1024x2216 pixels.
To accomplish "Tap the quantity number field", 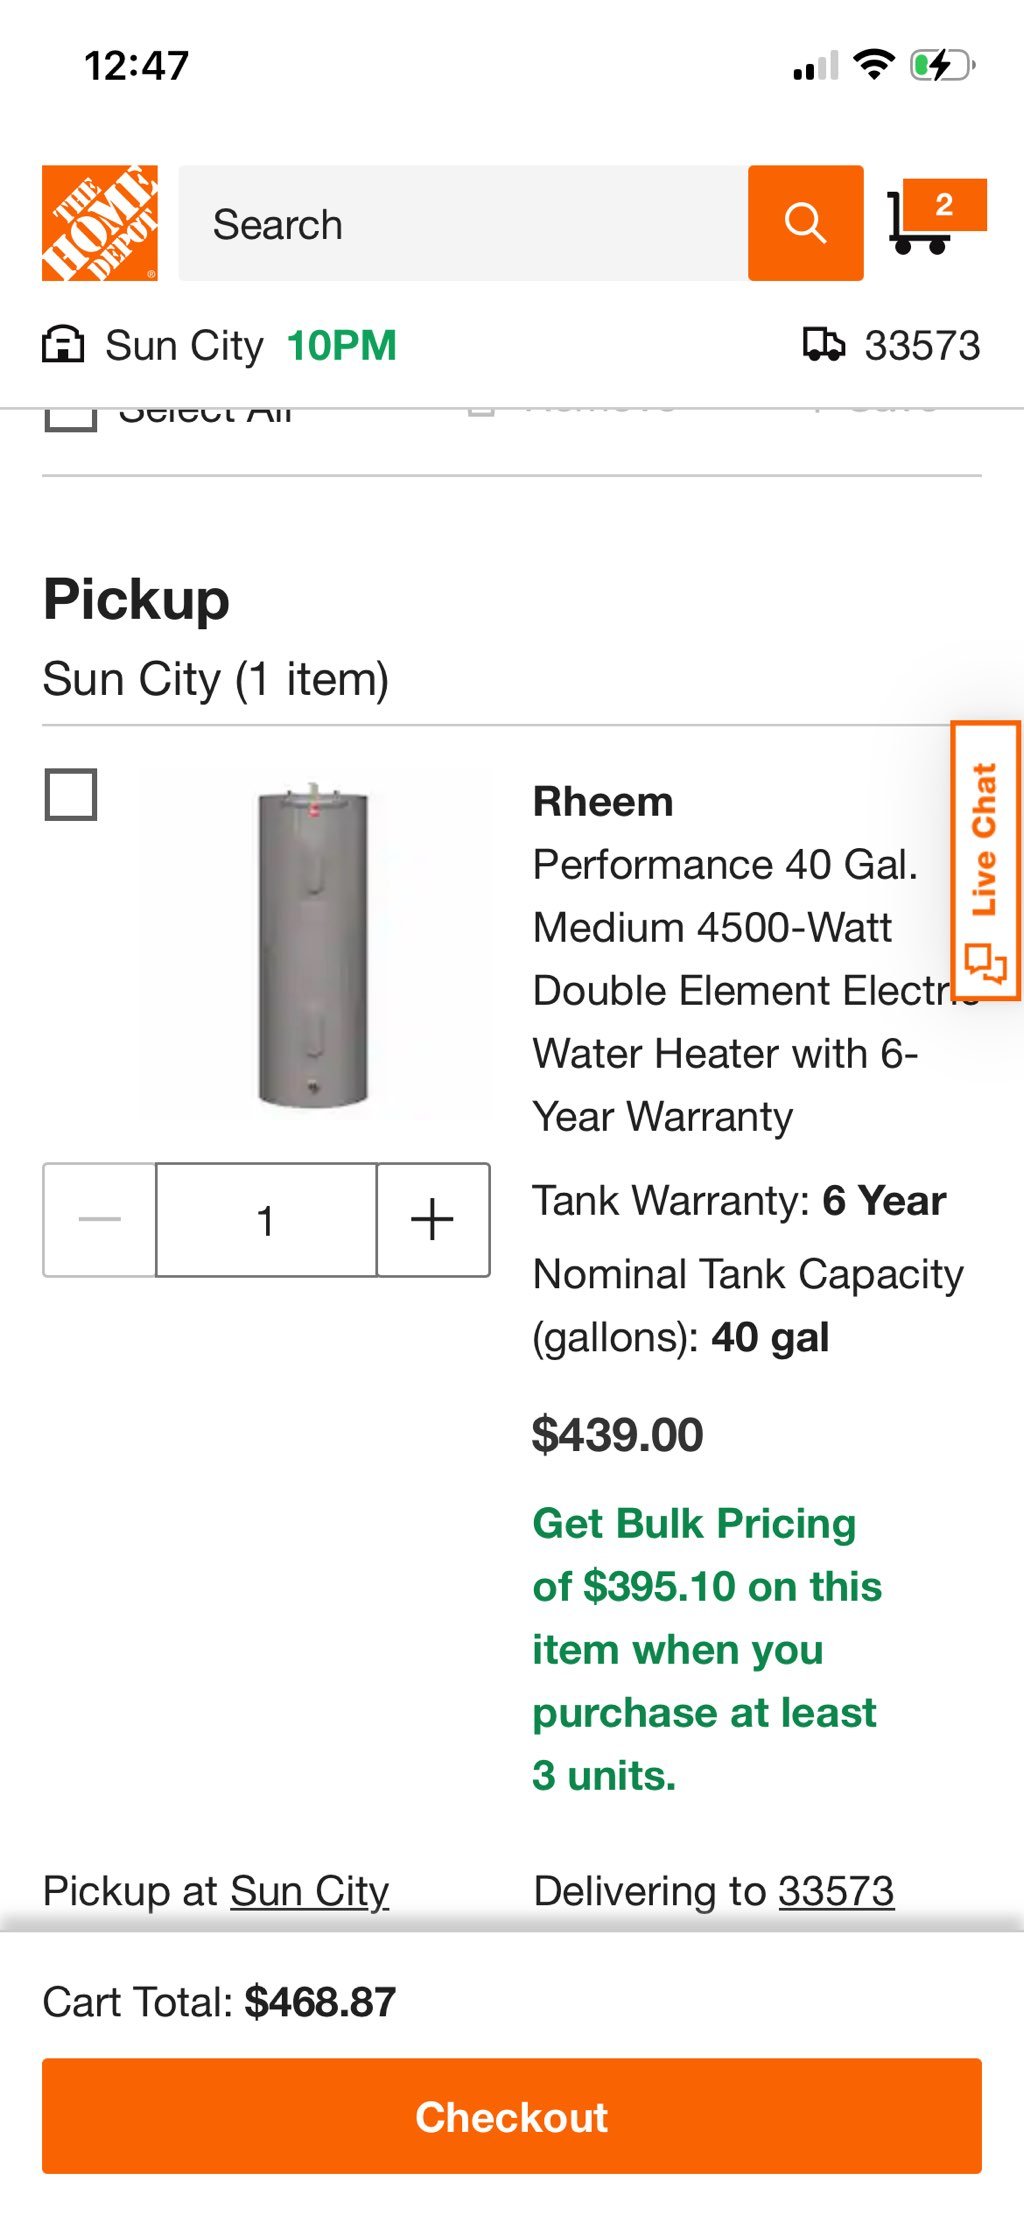I will click(x=266, y=1220).
